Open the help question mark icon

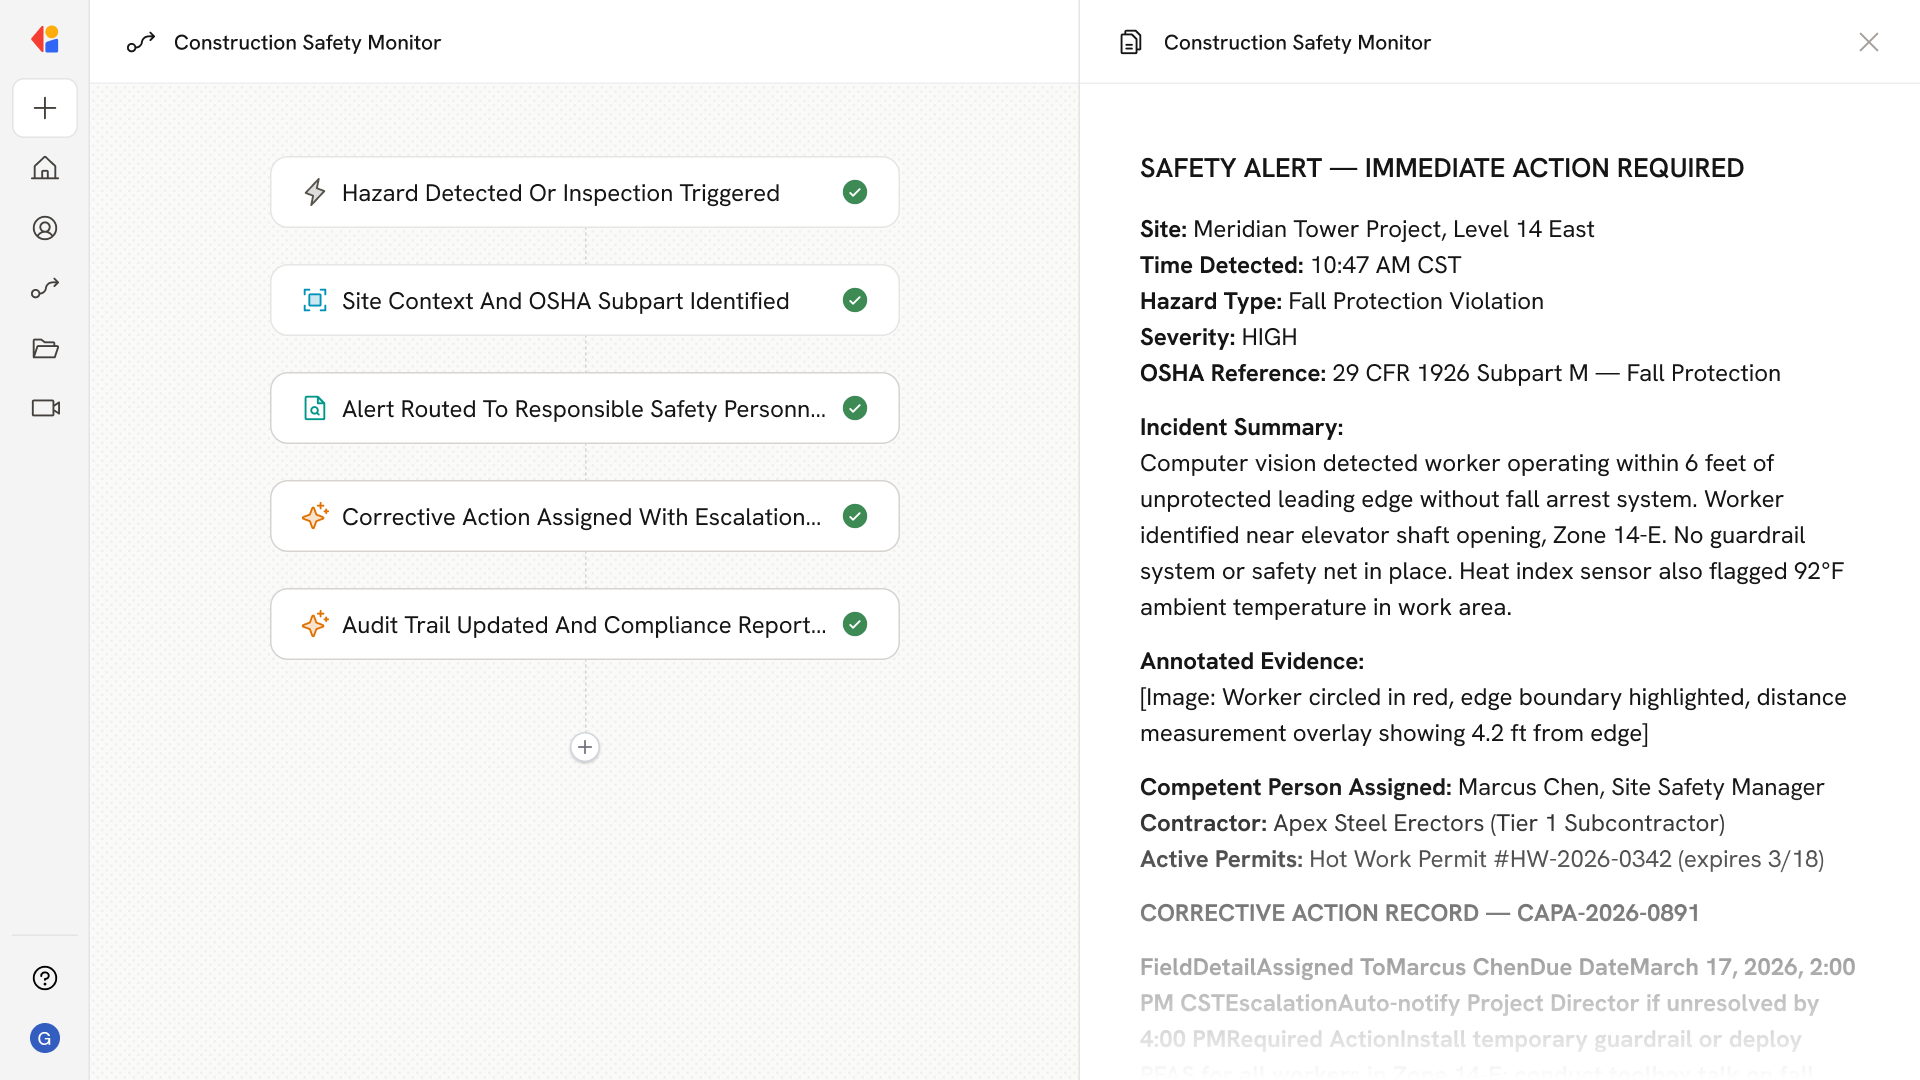45,978
